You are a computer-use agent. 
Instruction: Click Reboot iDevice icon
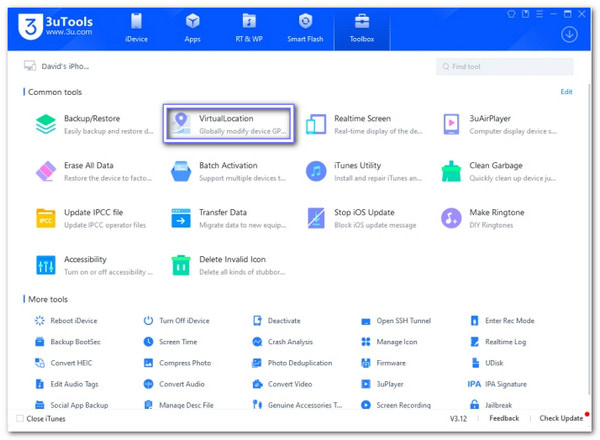(40, 321)
